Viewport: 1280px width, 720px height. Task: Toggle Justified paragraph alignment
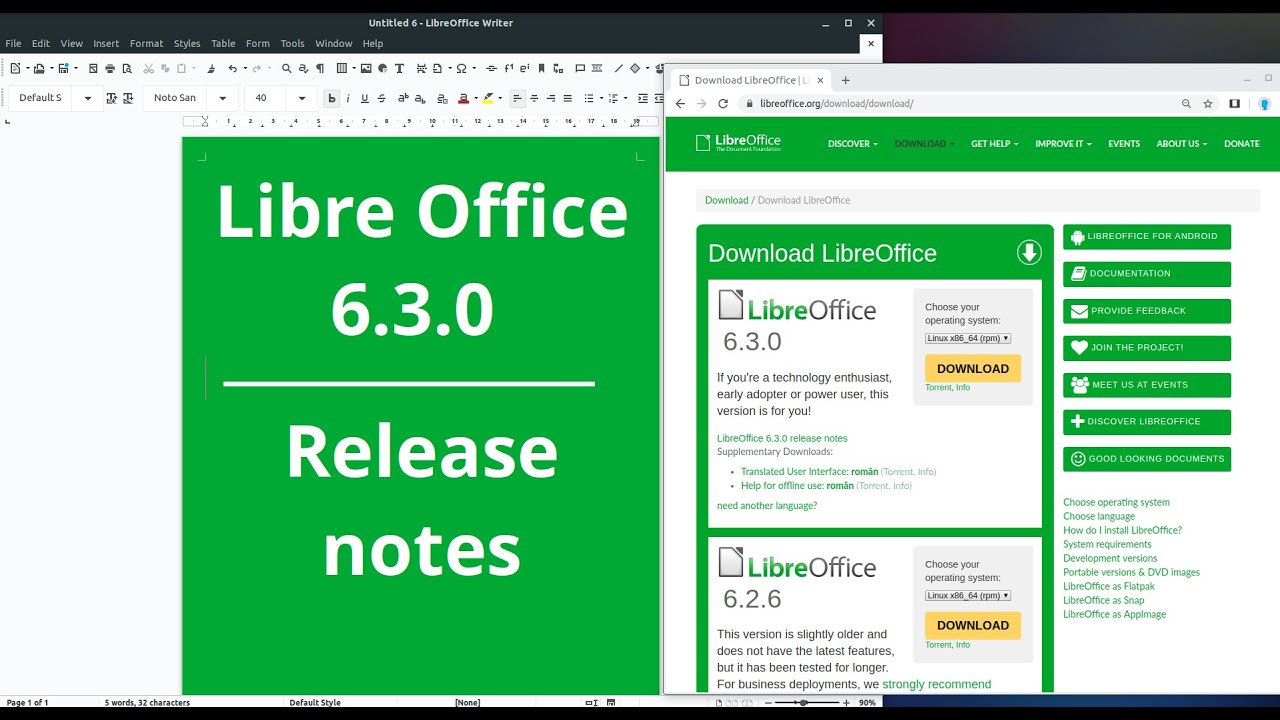pos(568,98)
